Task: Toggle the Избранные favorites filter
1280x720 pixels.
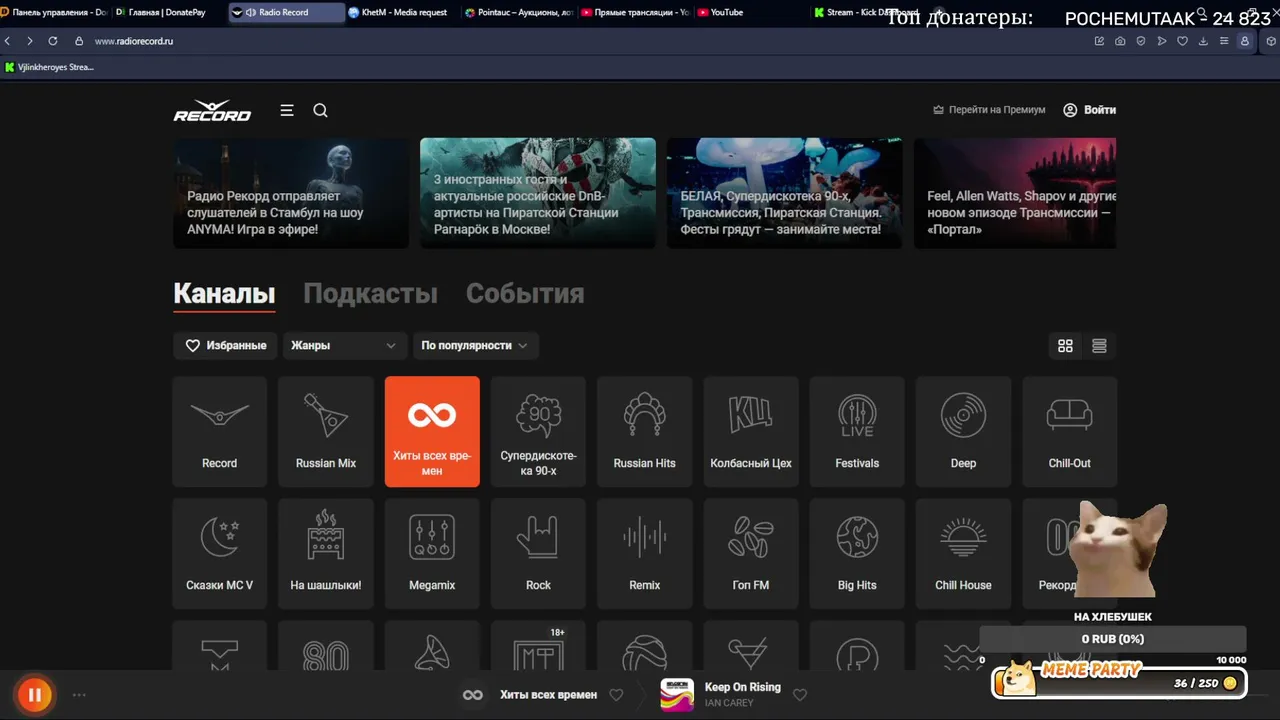Action: pyautogui.click(x=226, y=346)
